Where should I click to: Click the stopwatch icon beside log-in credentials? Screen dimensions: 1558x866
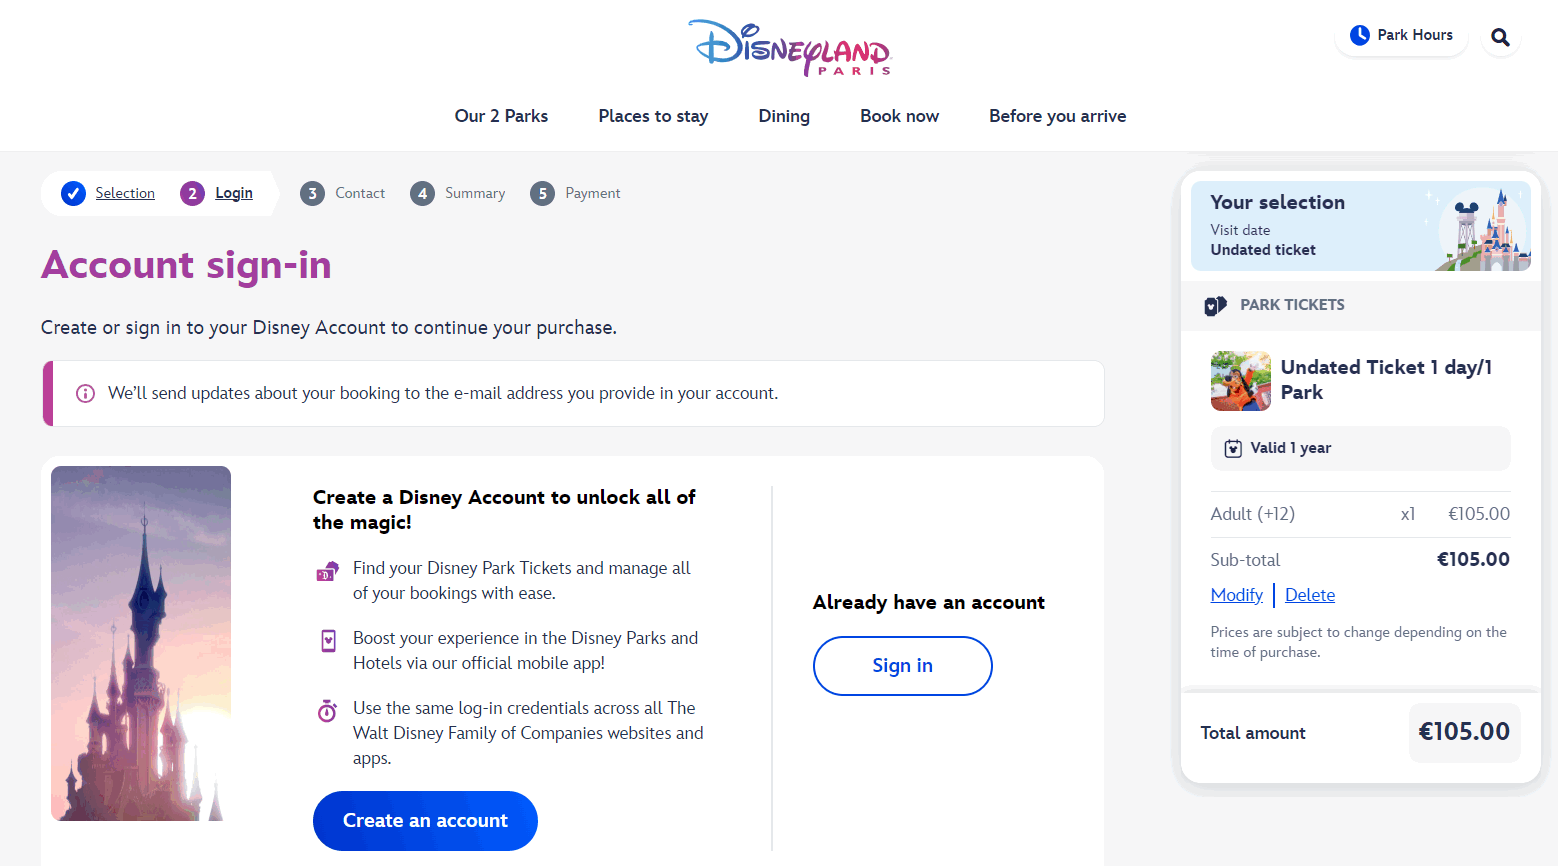pyautogui.click(x=327, y=711)
